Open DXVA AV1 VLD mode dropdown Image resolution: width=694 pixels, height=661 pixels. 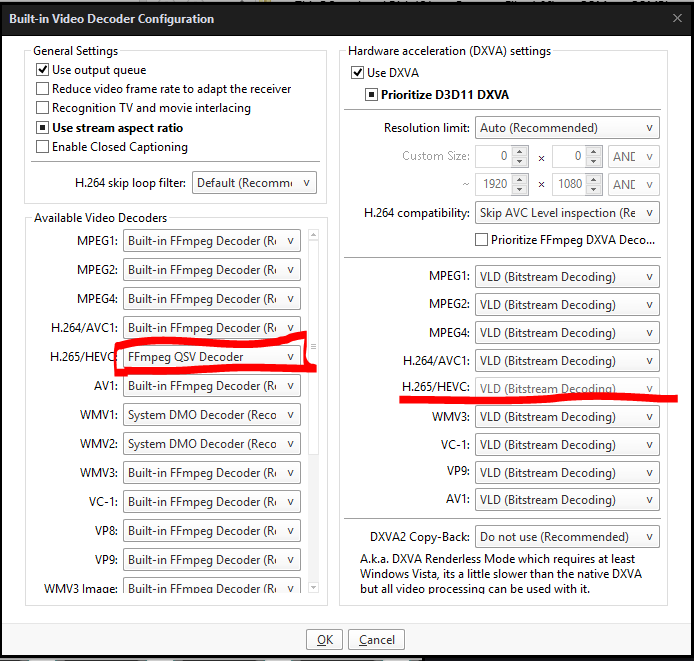click(567, 500)
